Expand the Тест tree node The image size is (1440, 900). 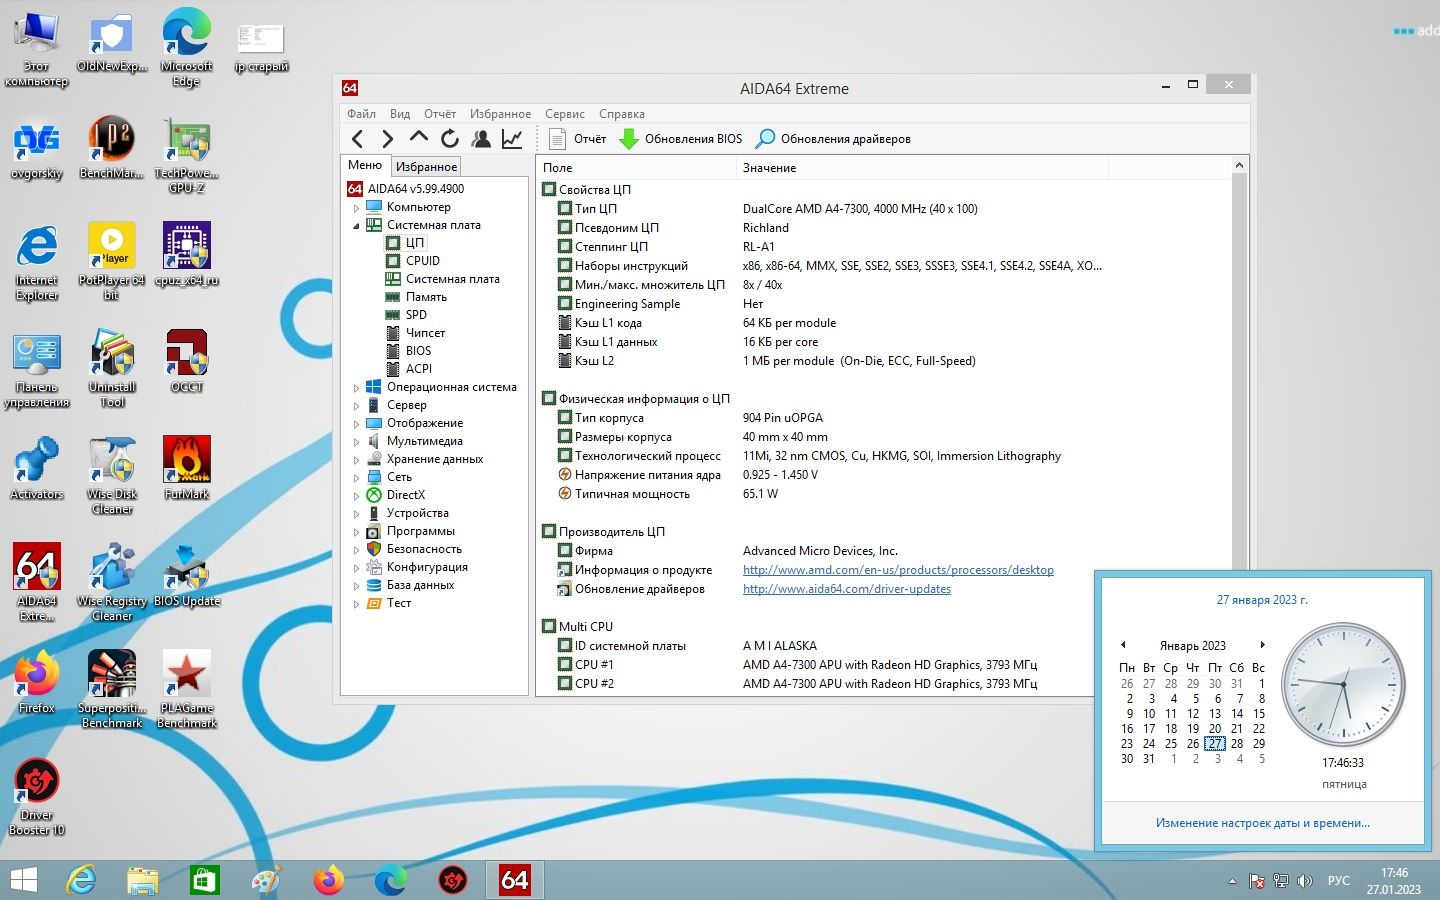[356, 604]
